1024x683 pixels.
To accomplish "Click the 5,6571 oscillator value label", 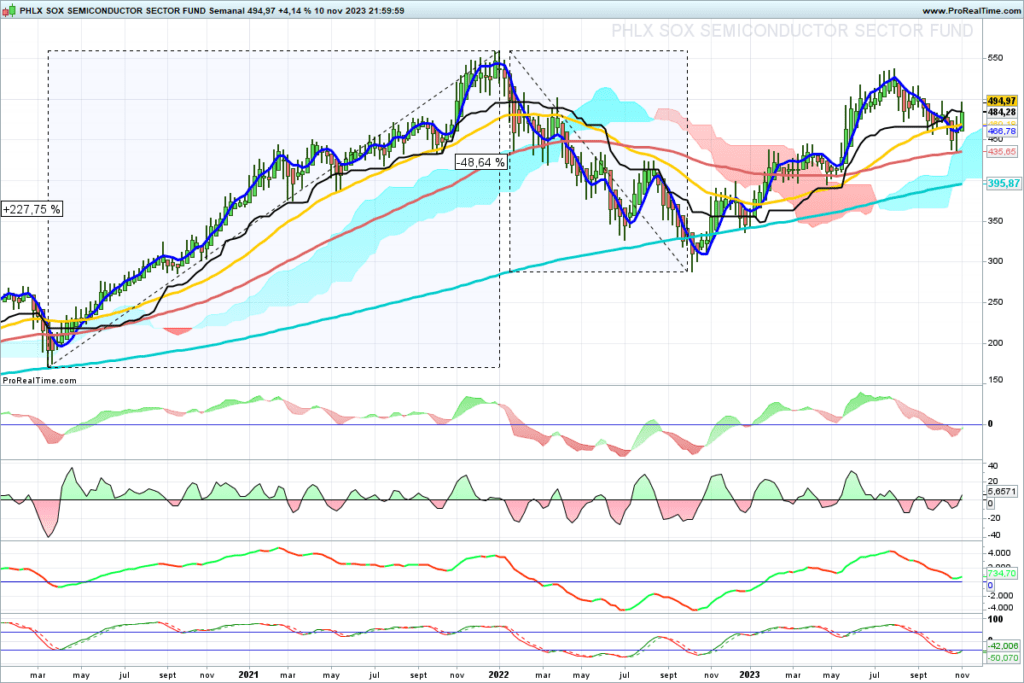I will pyautogui.click(x=1001, y=491).
